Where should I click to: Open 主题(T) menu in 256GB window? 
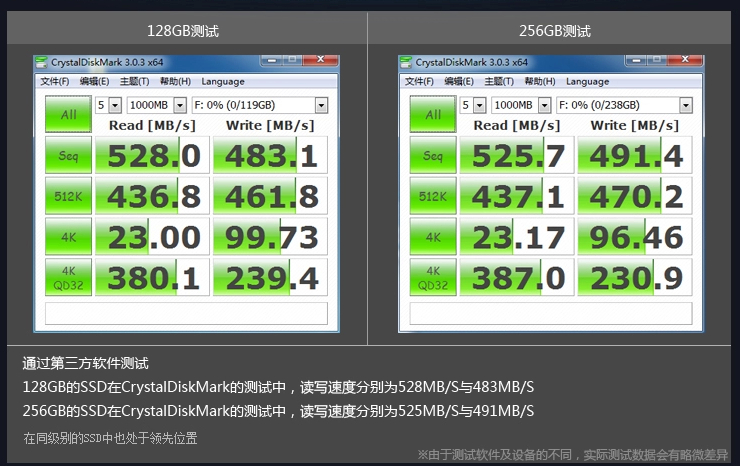coord(499,81)
